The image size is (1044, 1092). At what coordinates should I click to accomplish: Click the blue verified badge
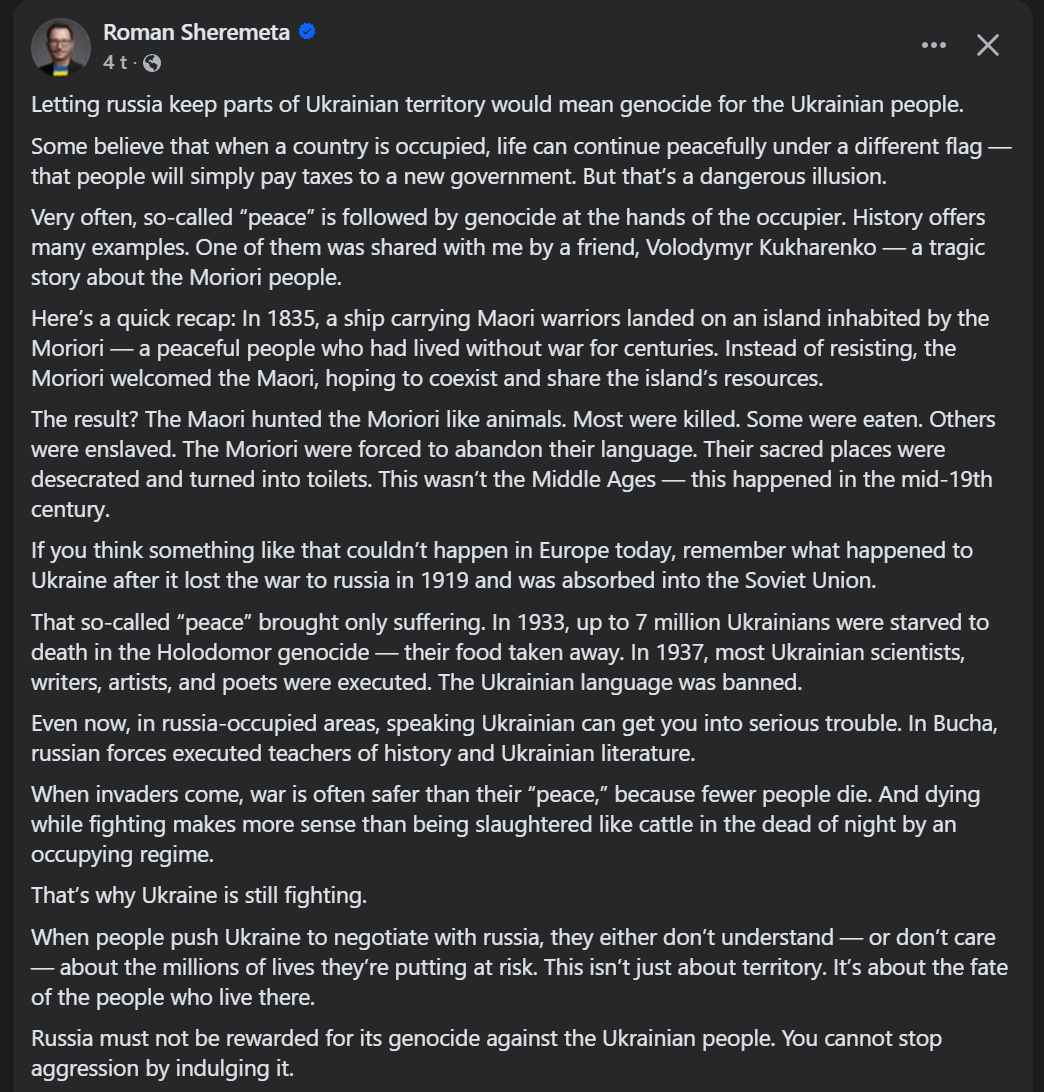click(x=308, y=32)
